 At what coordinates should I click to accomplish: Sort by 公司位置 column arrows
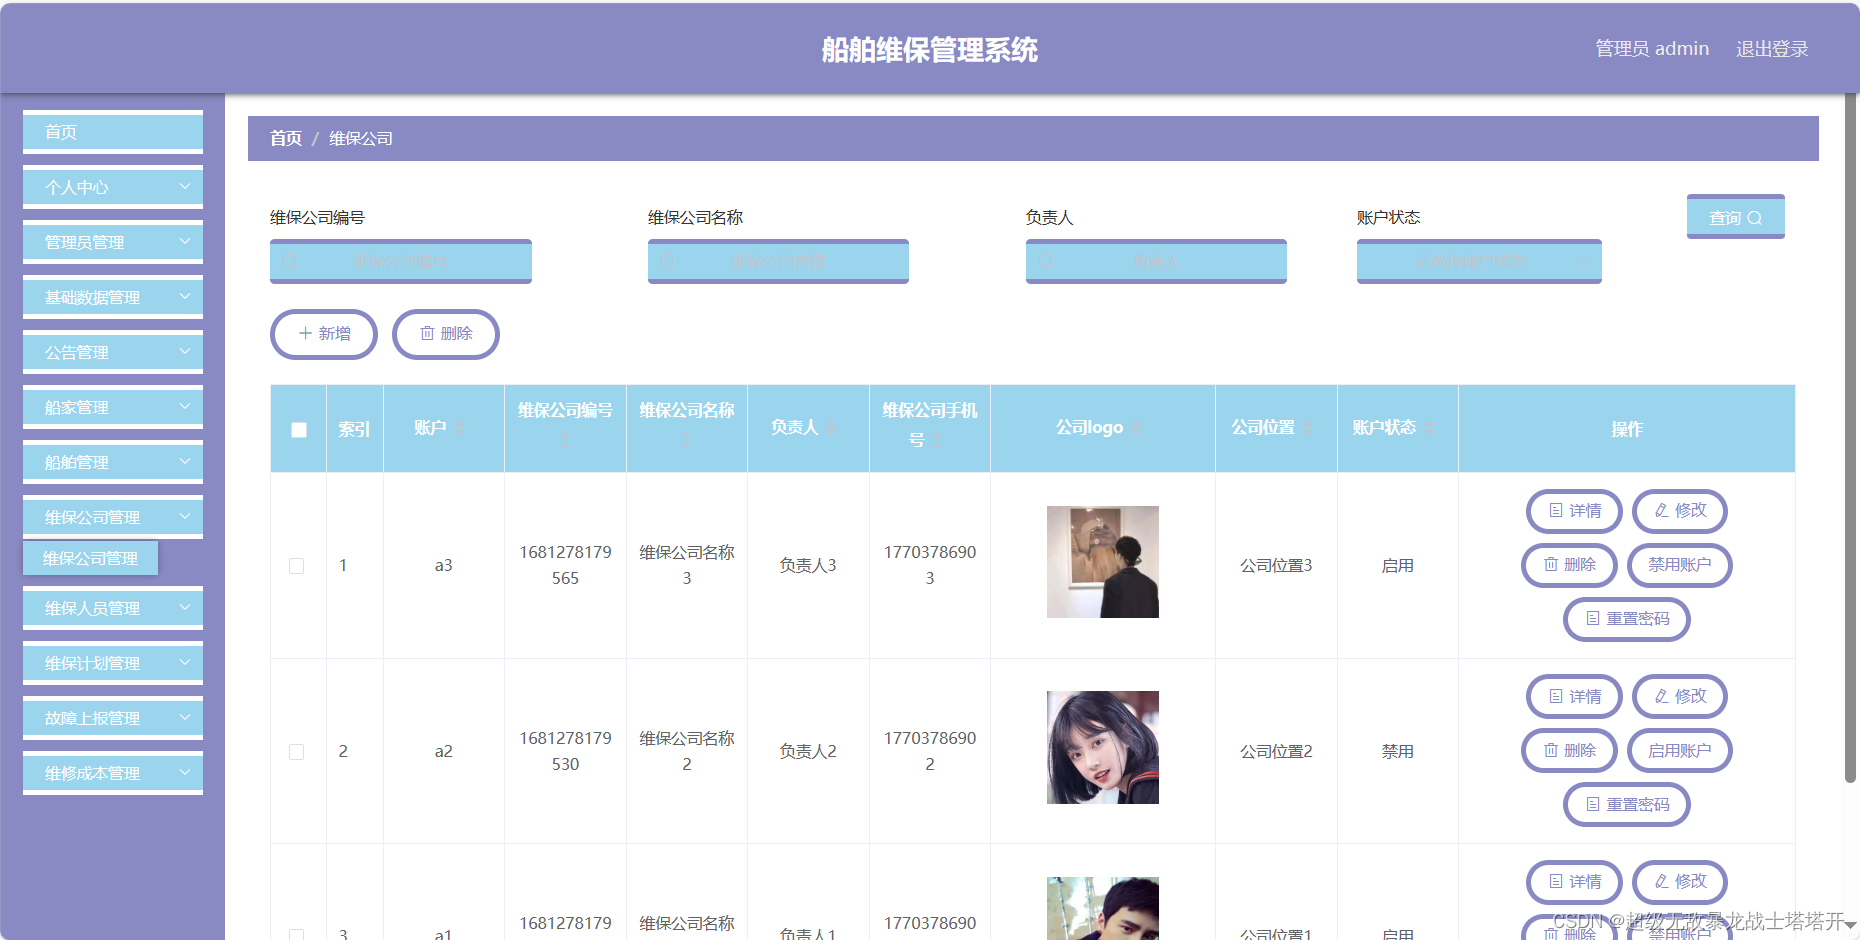point(1307,428)
